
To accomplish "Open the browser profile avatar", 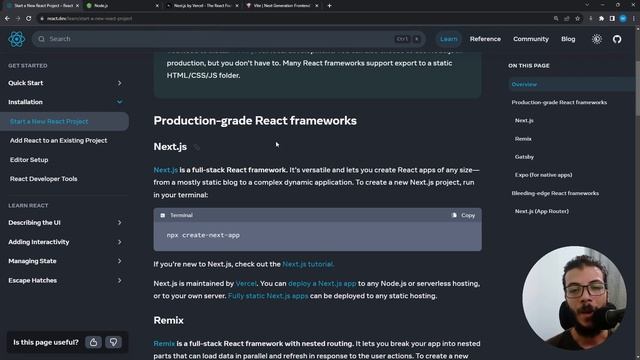I will pyautogui.click(x=623, y=18).
